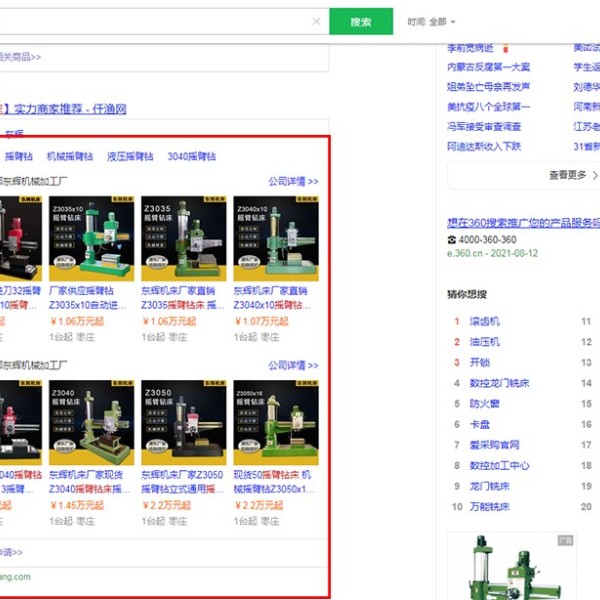Open the sidebar green drilling machine ad image
The width and height of the screenshot is (600, 600).
512,566
